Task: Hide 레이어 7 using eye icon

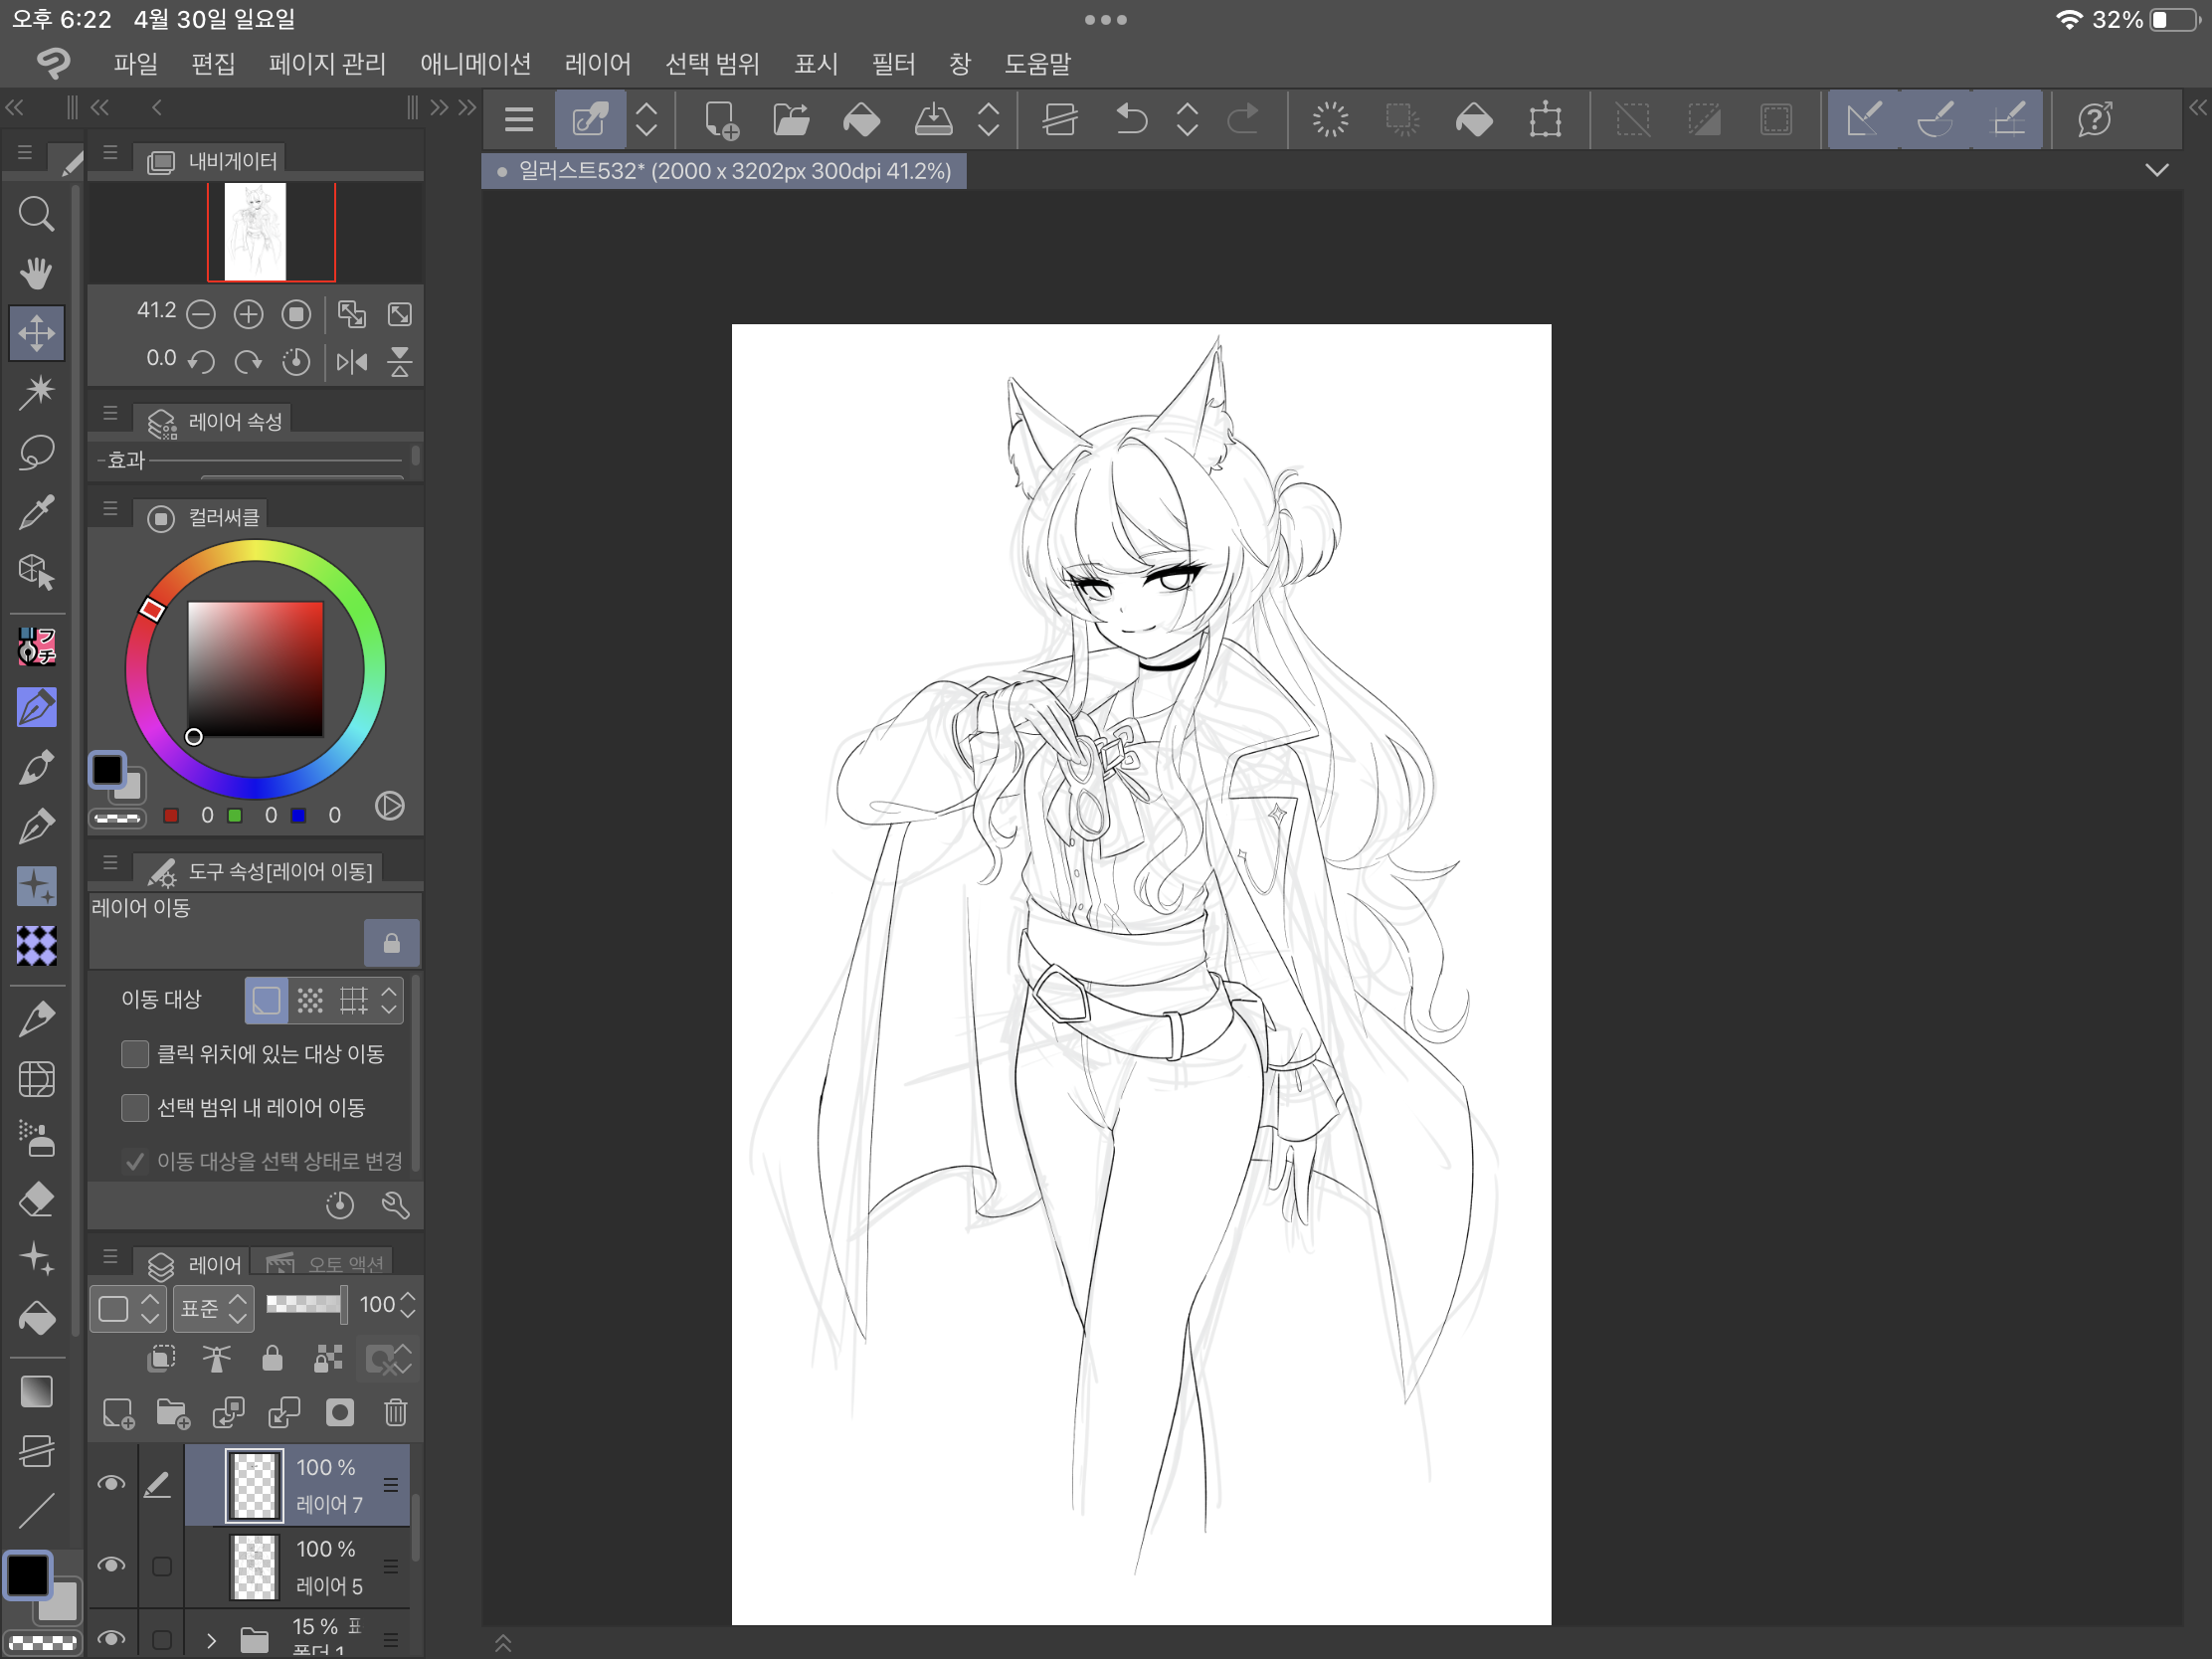Action: pos(111,1483)
